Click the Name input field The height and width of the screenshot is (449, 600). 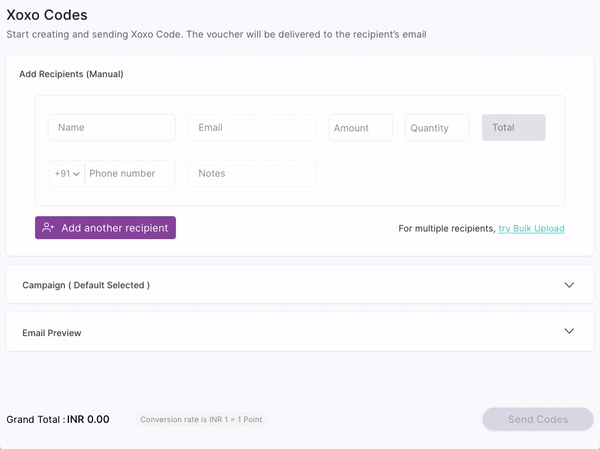(112, 127)
